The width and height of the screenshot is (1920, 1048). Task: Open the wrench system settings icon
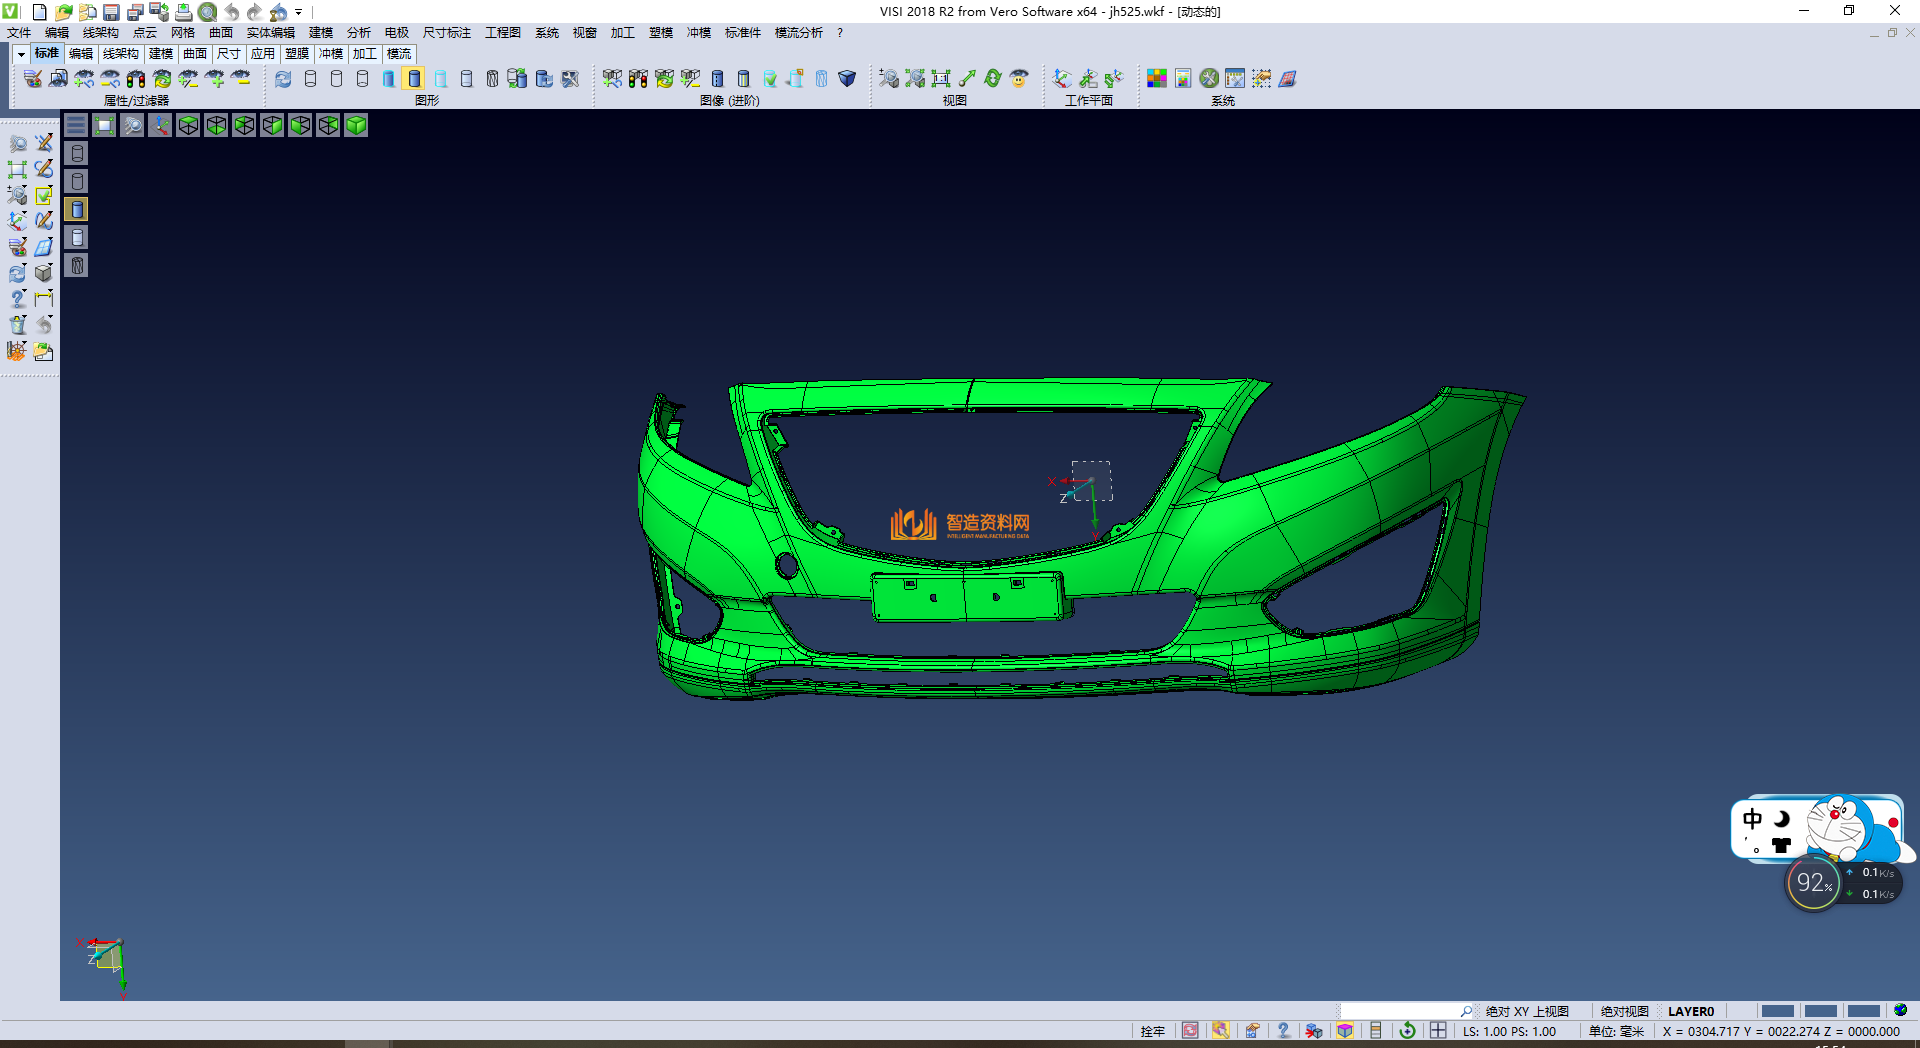(x=1209, y=79)
